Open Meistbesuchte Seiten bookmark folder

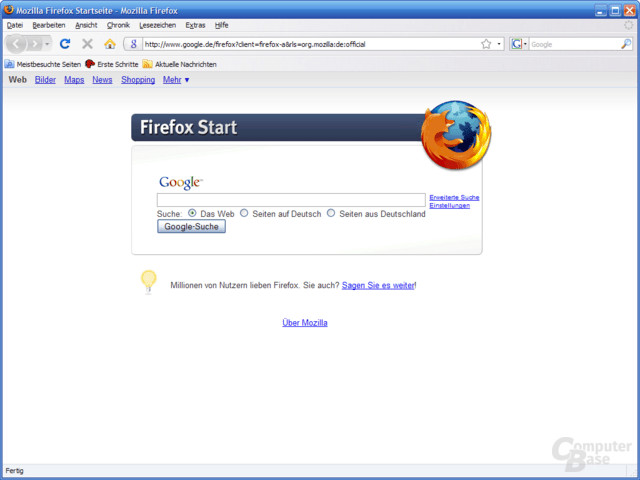tap(43, 64)
